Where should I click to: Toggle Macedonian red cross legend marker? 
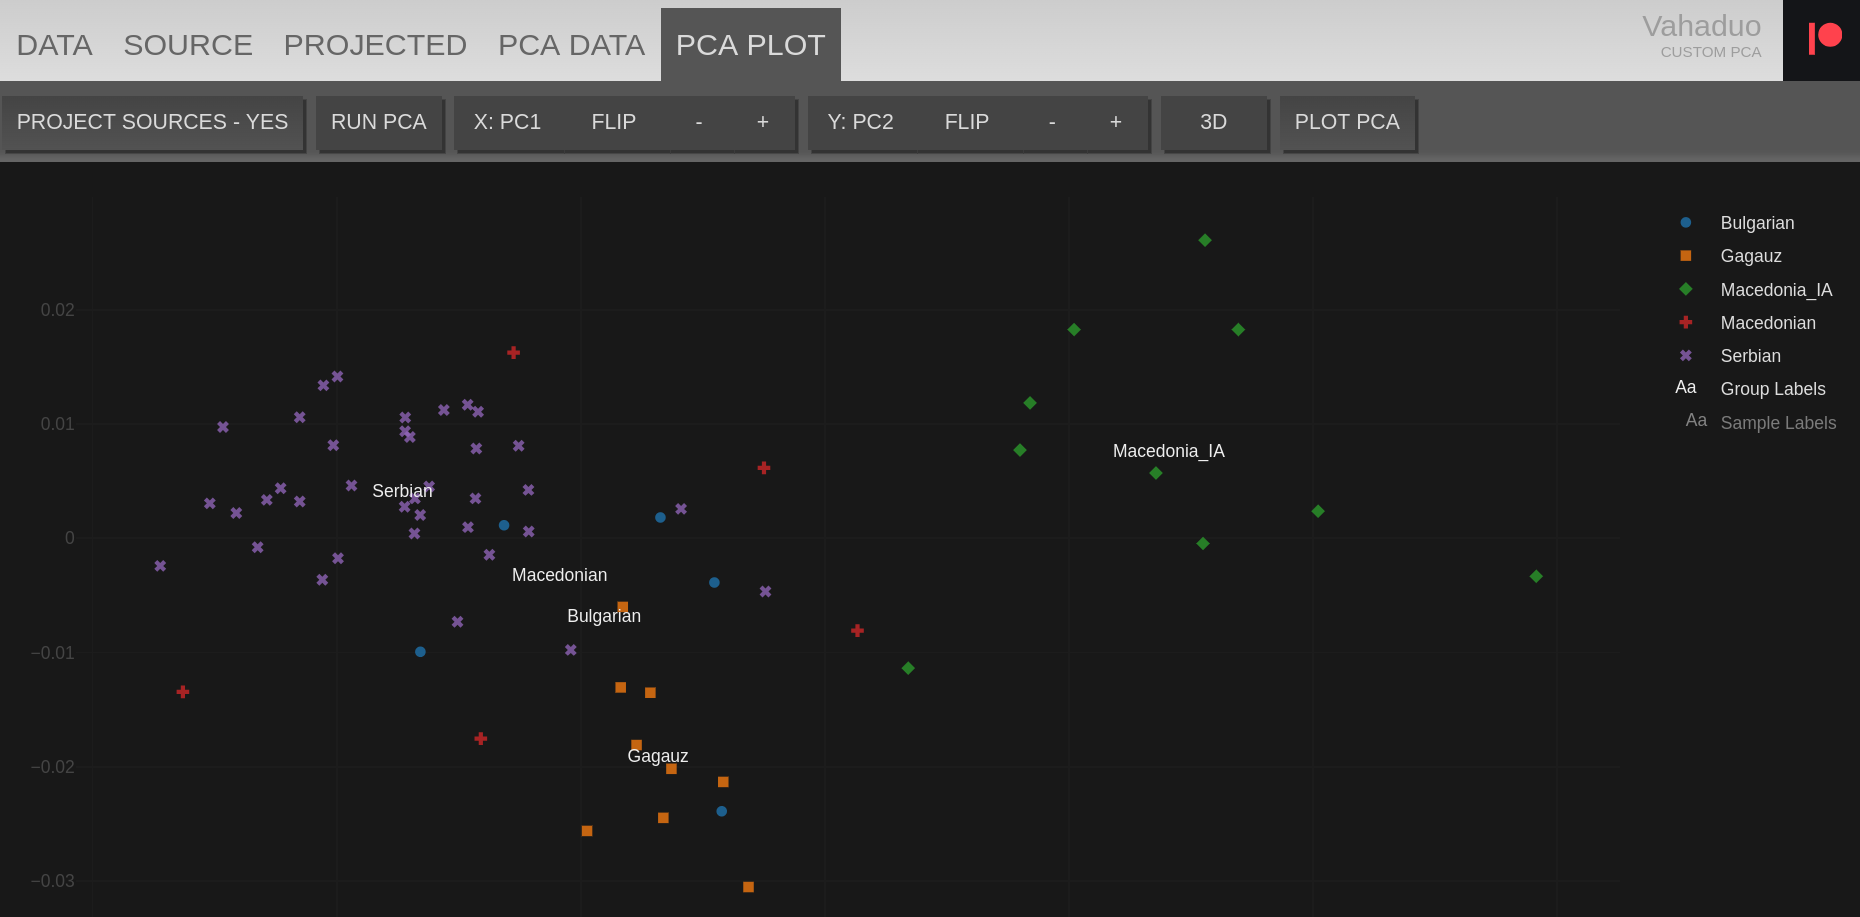[1686, 322]
